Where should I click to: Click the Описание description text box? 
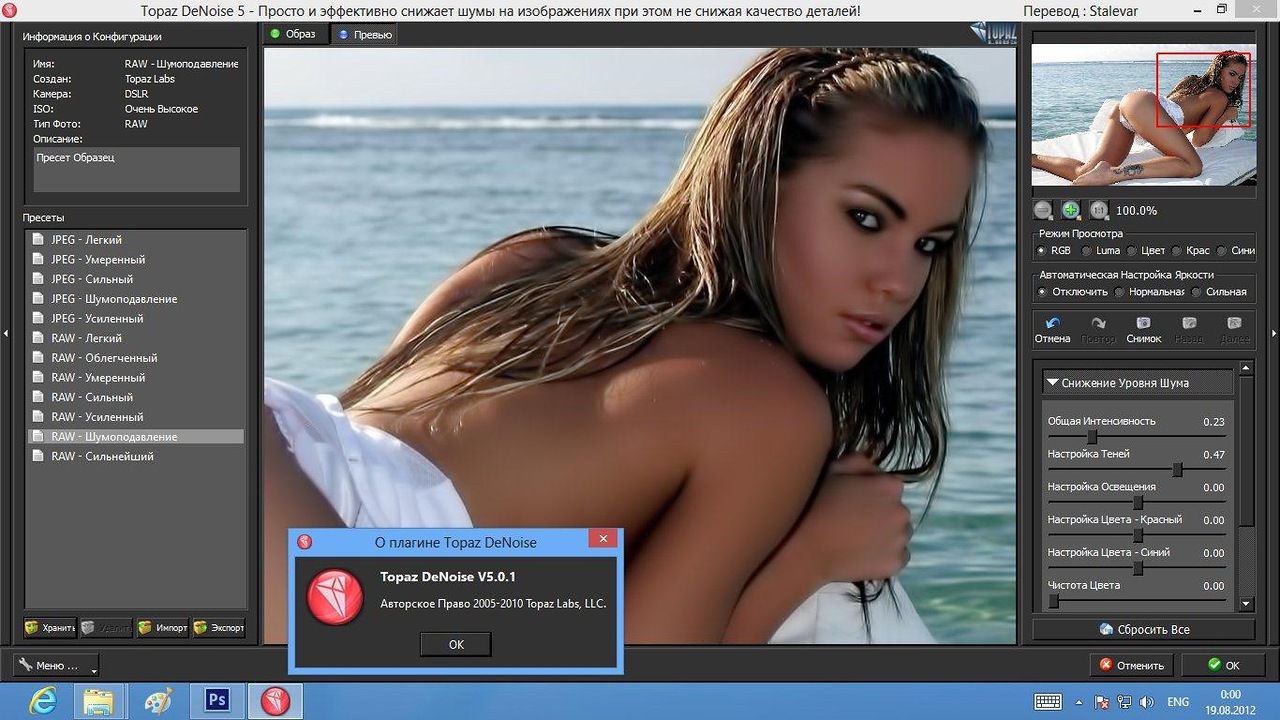[136, 169]
